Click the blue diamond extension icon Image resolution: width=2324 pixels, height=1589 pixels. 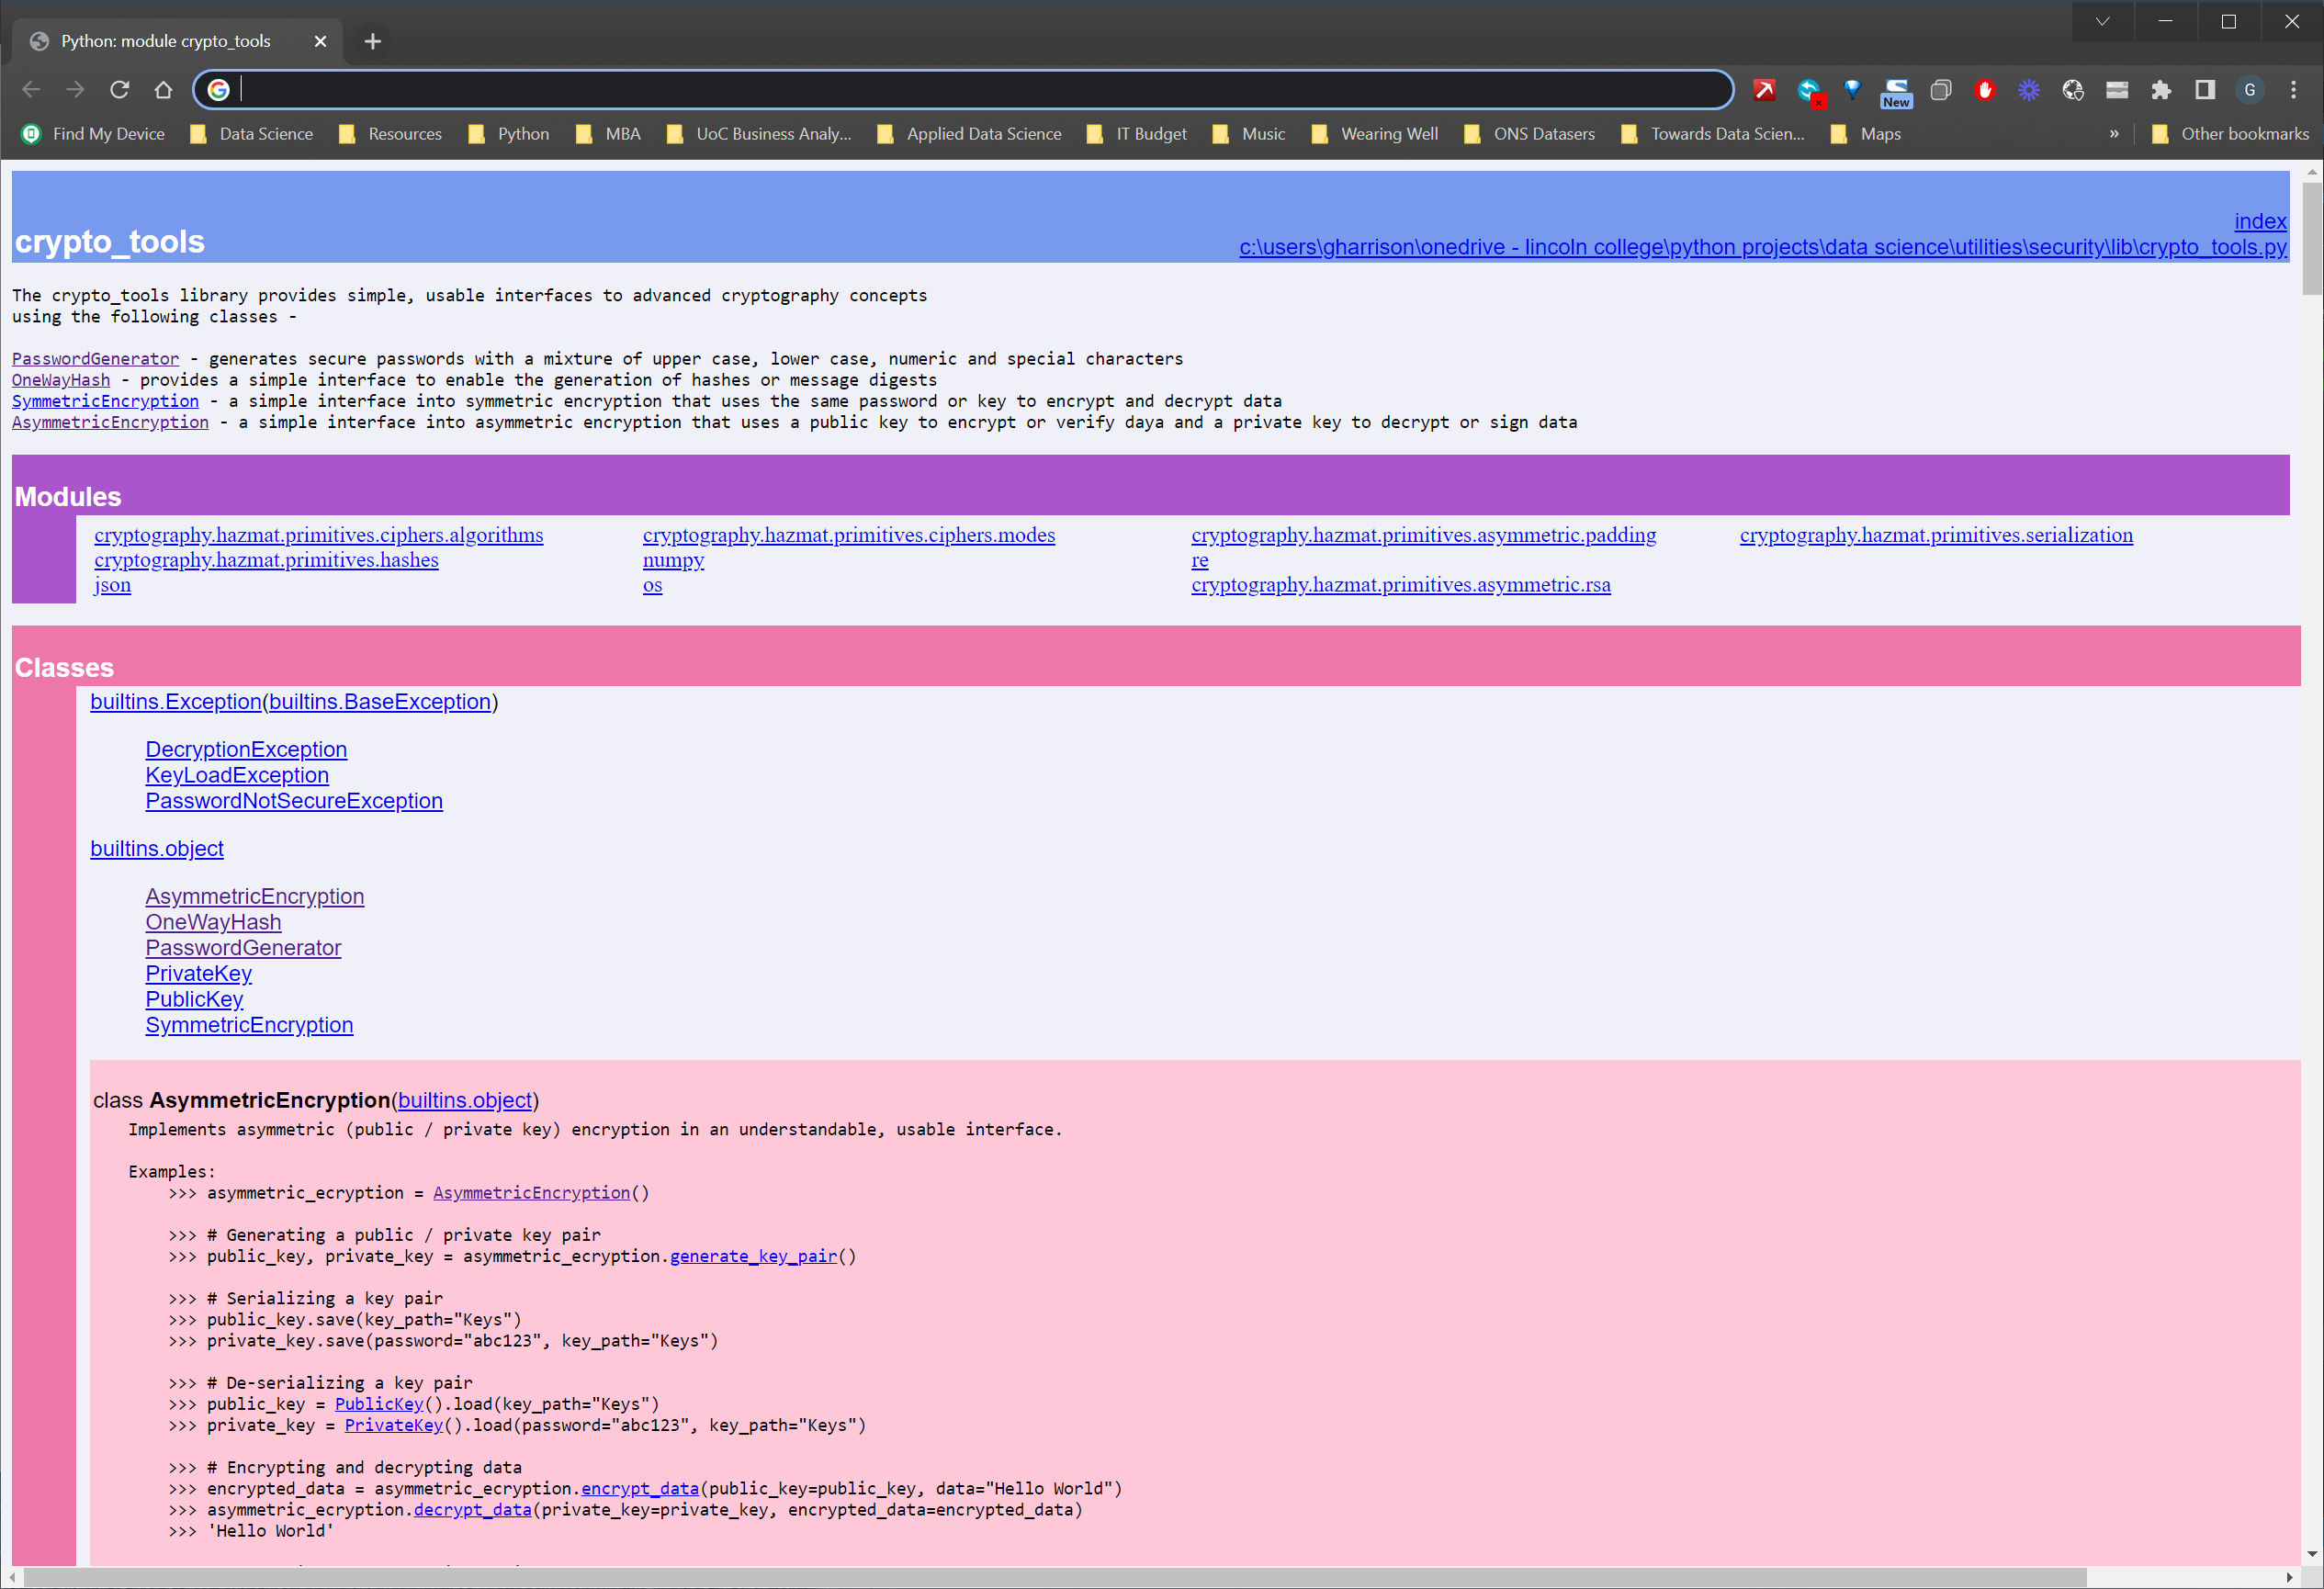tap(1852, 89)
